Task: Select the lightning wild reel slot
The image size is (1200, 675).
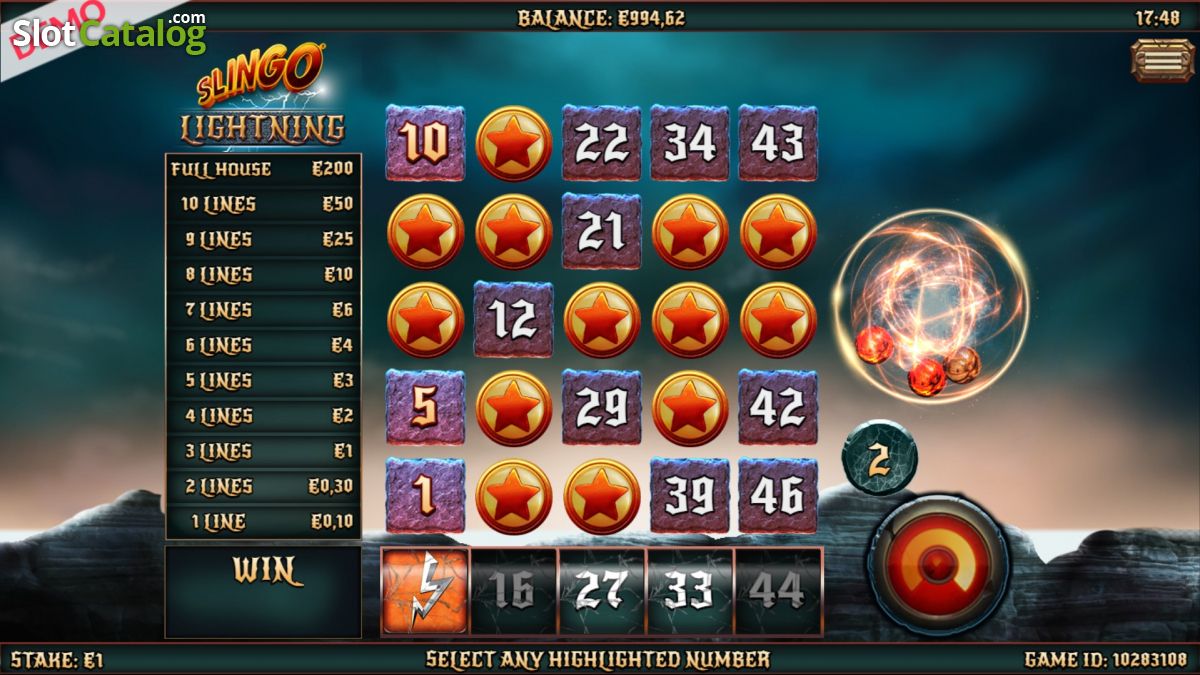Action: click(x=425, y=591)
